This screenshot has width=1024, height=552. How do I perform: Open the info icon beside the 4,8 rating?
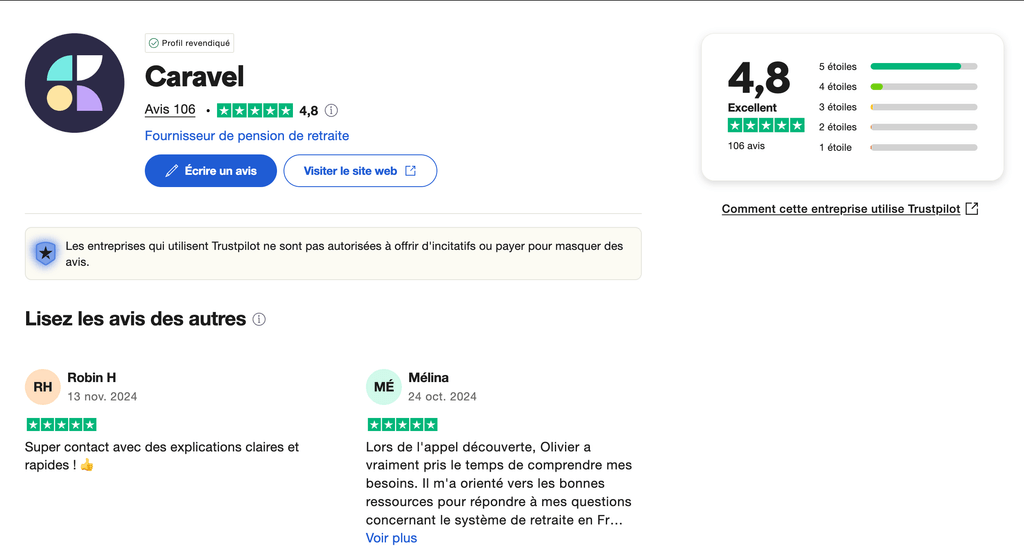332,110
